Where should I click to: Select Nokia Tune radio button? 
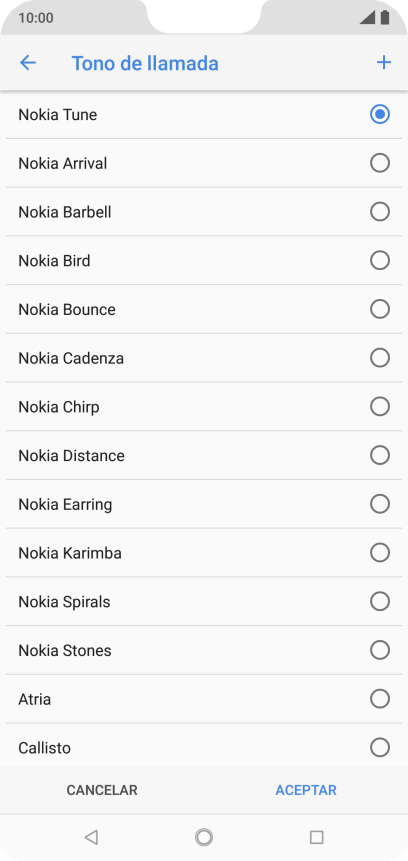click(x=380, y=114)
